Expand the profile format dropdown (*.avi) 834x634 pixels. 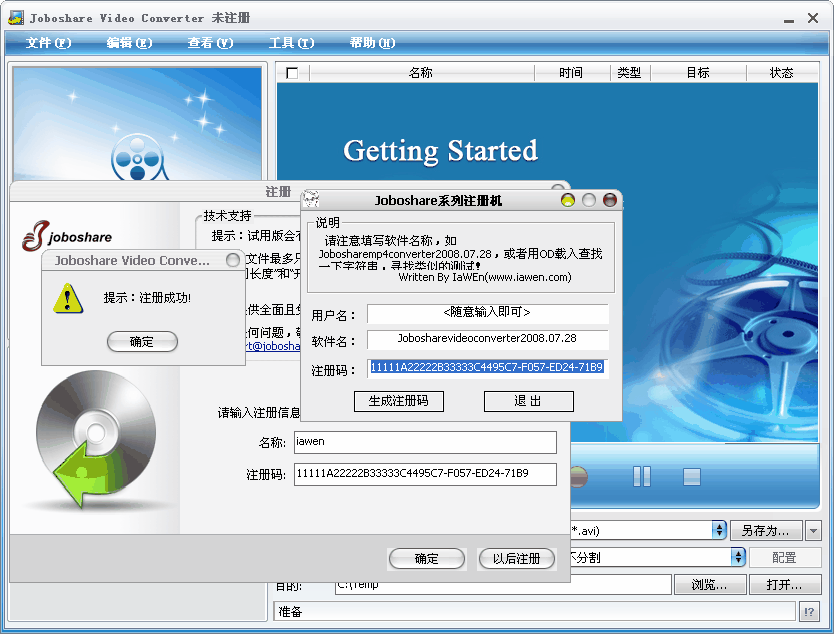718,530
